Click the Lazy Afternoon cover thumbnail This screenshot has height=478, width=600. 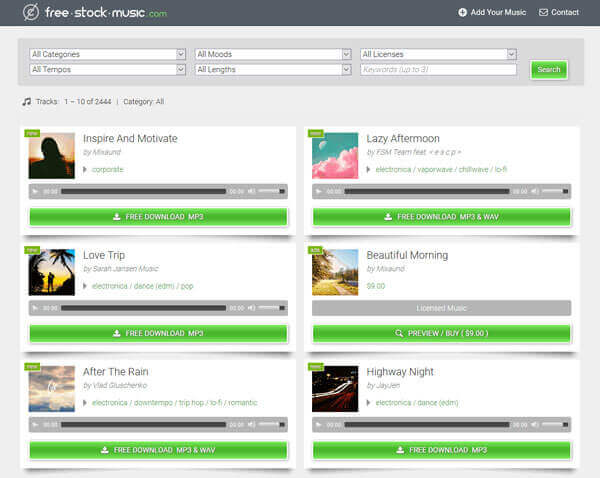[335, 155]
